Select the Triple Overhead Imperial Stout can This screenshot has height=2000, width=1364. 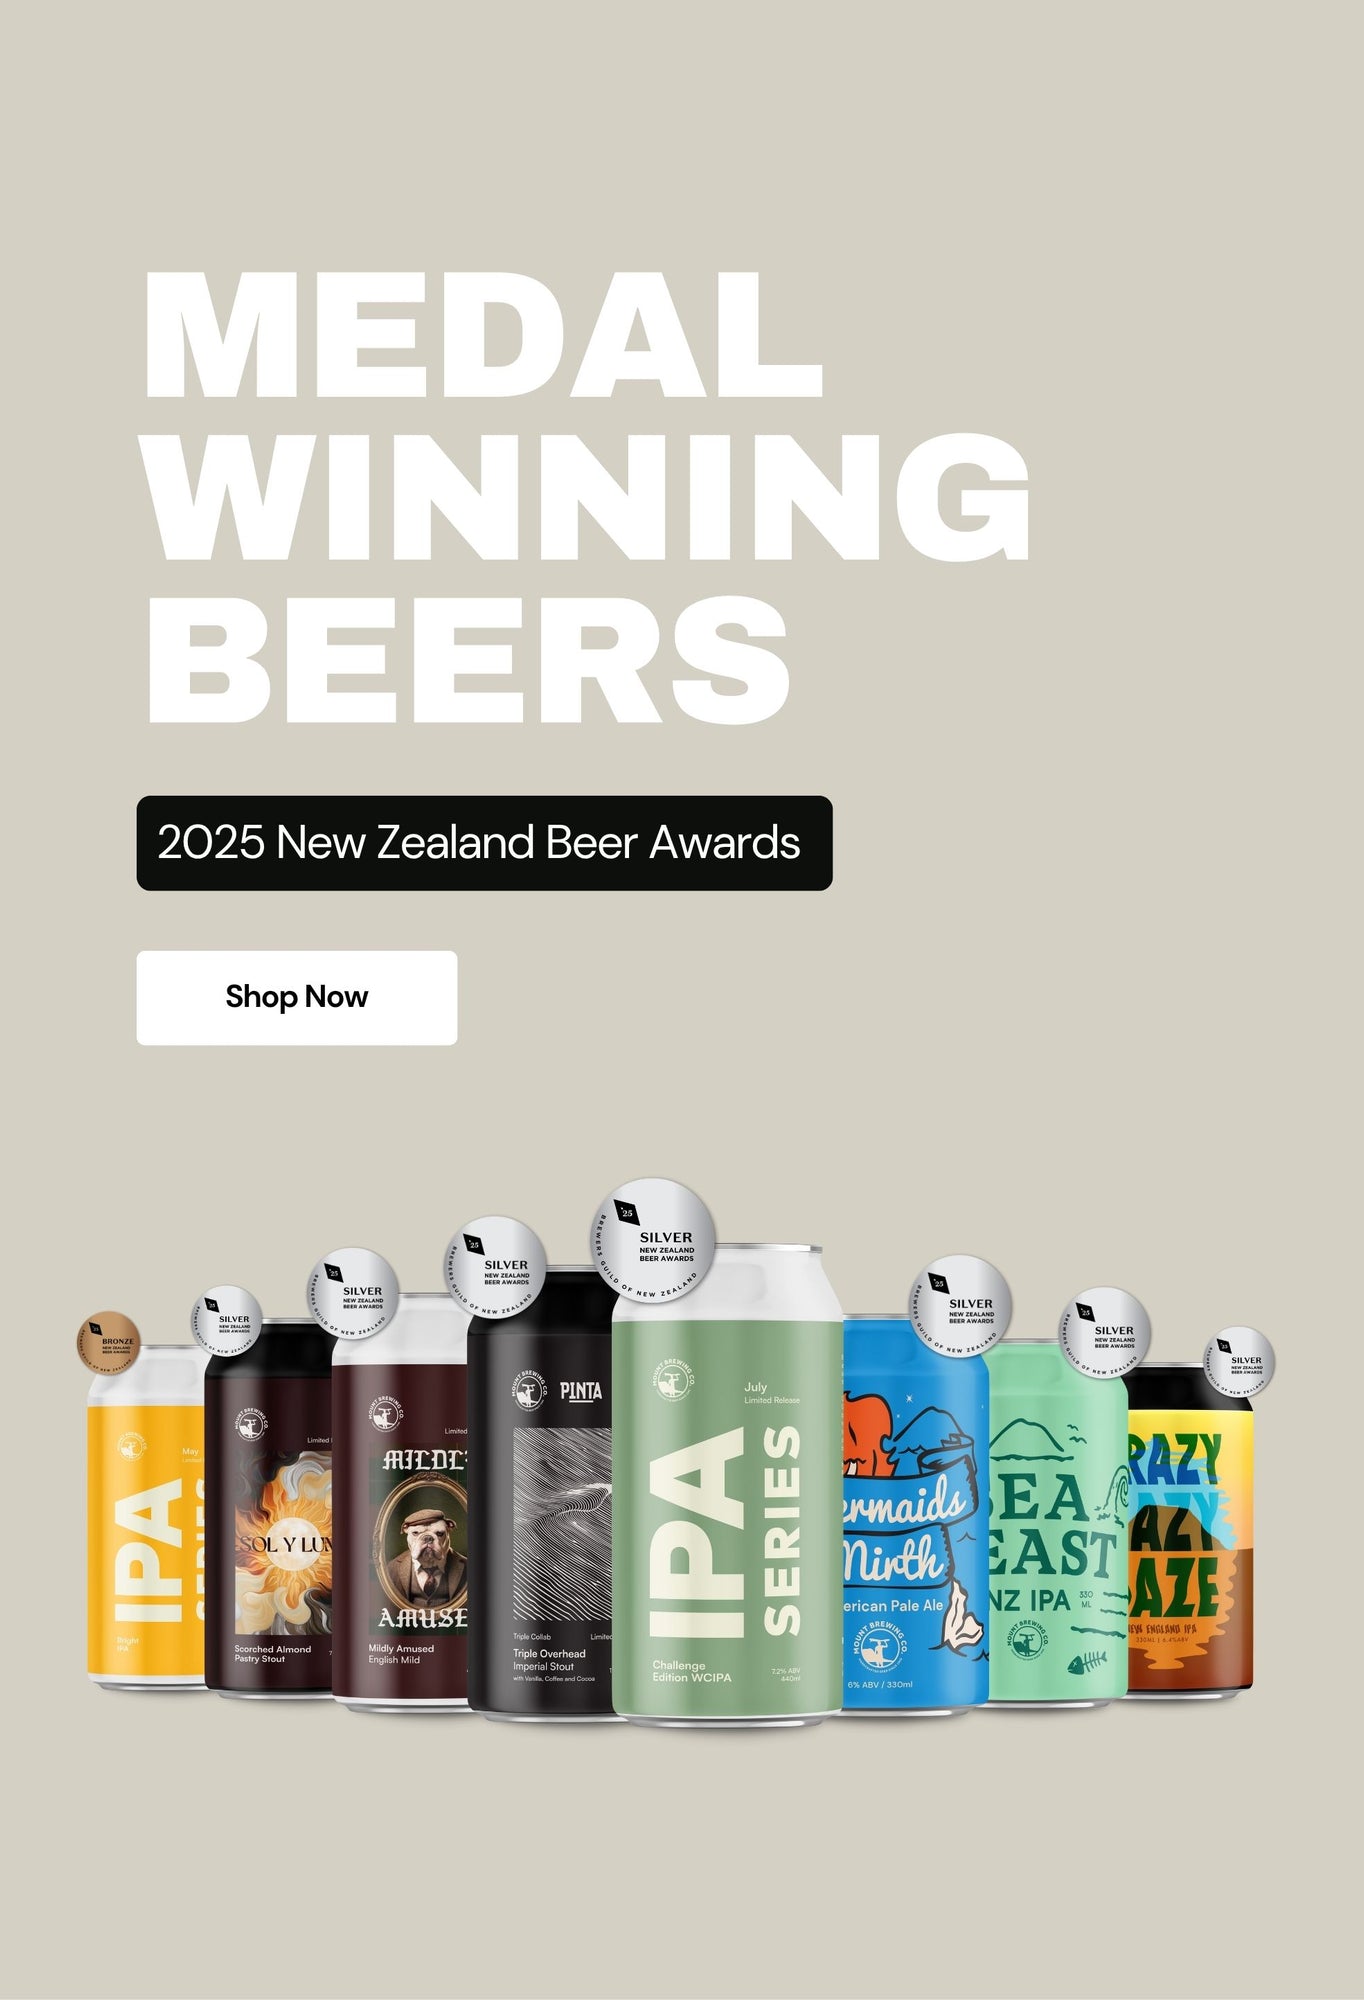(x=540, y=1495)
